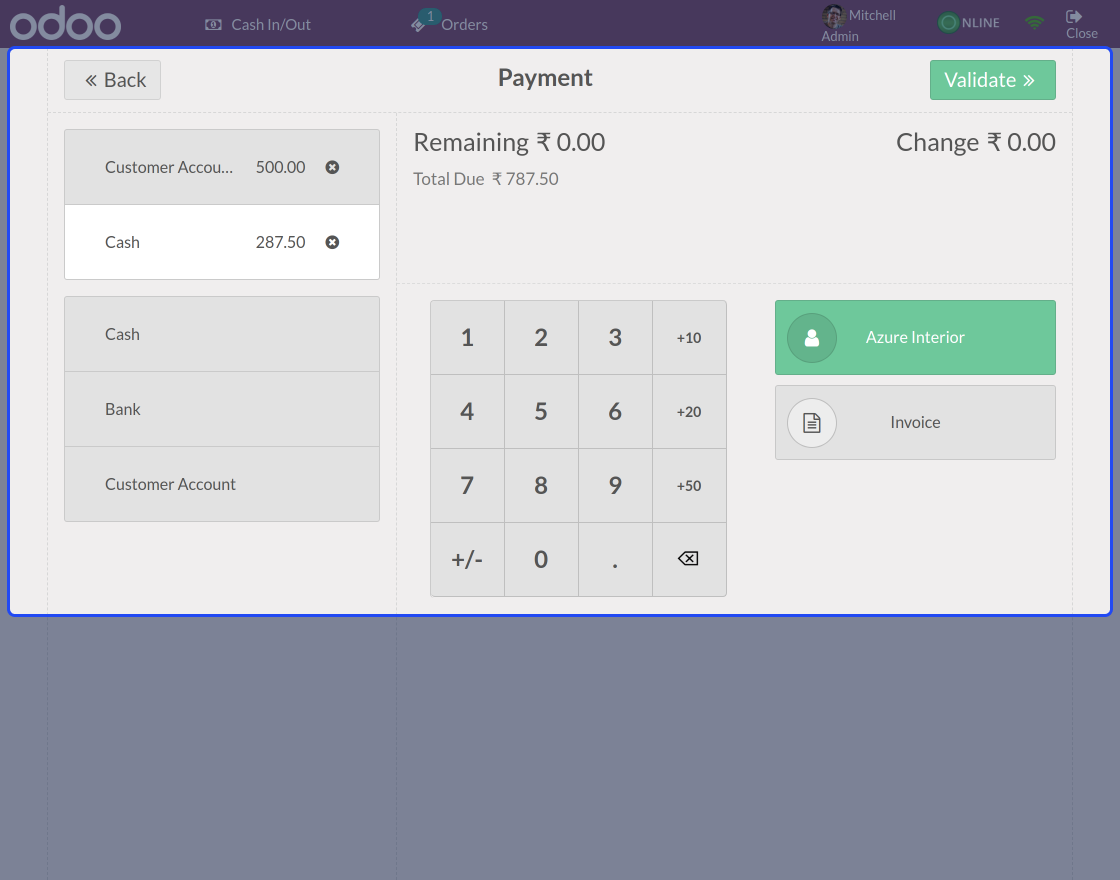The image size is (1120, 880).
Task: Remove the Customer Account 500.00 payment line
Action: coord(332,167)
